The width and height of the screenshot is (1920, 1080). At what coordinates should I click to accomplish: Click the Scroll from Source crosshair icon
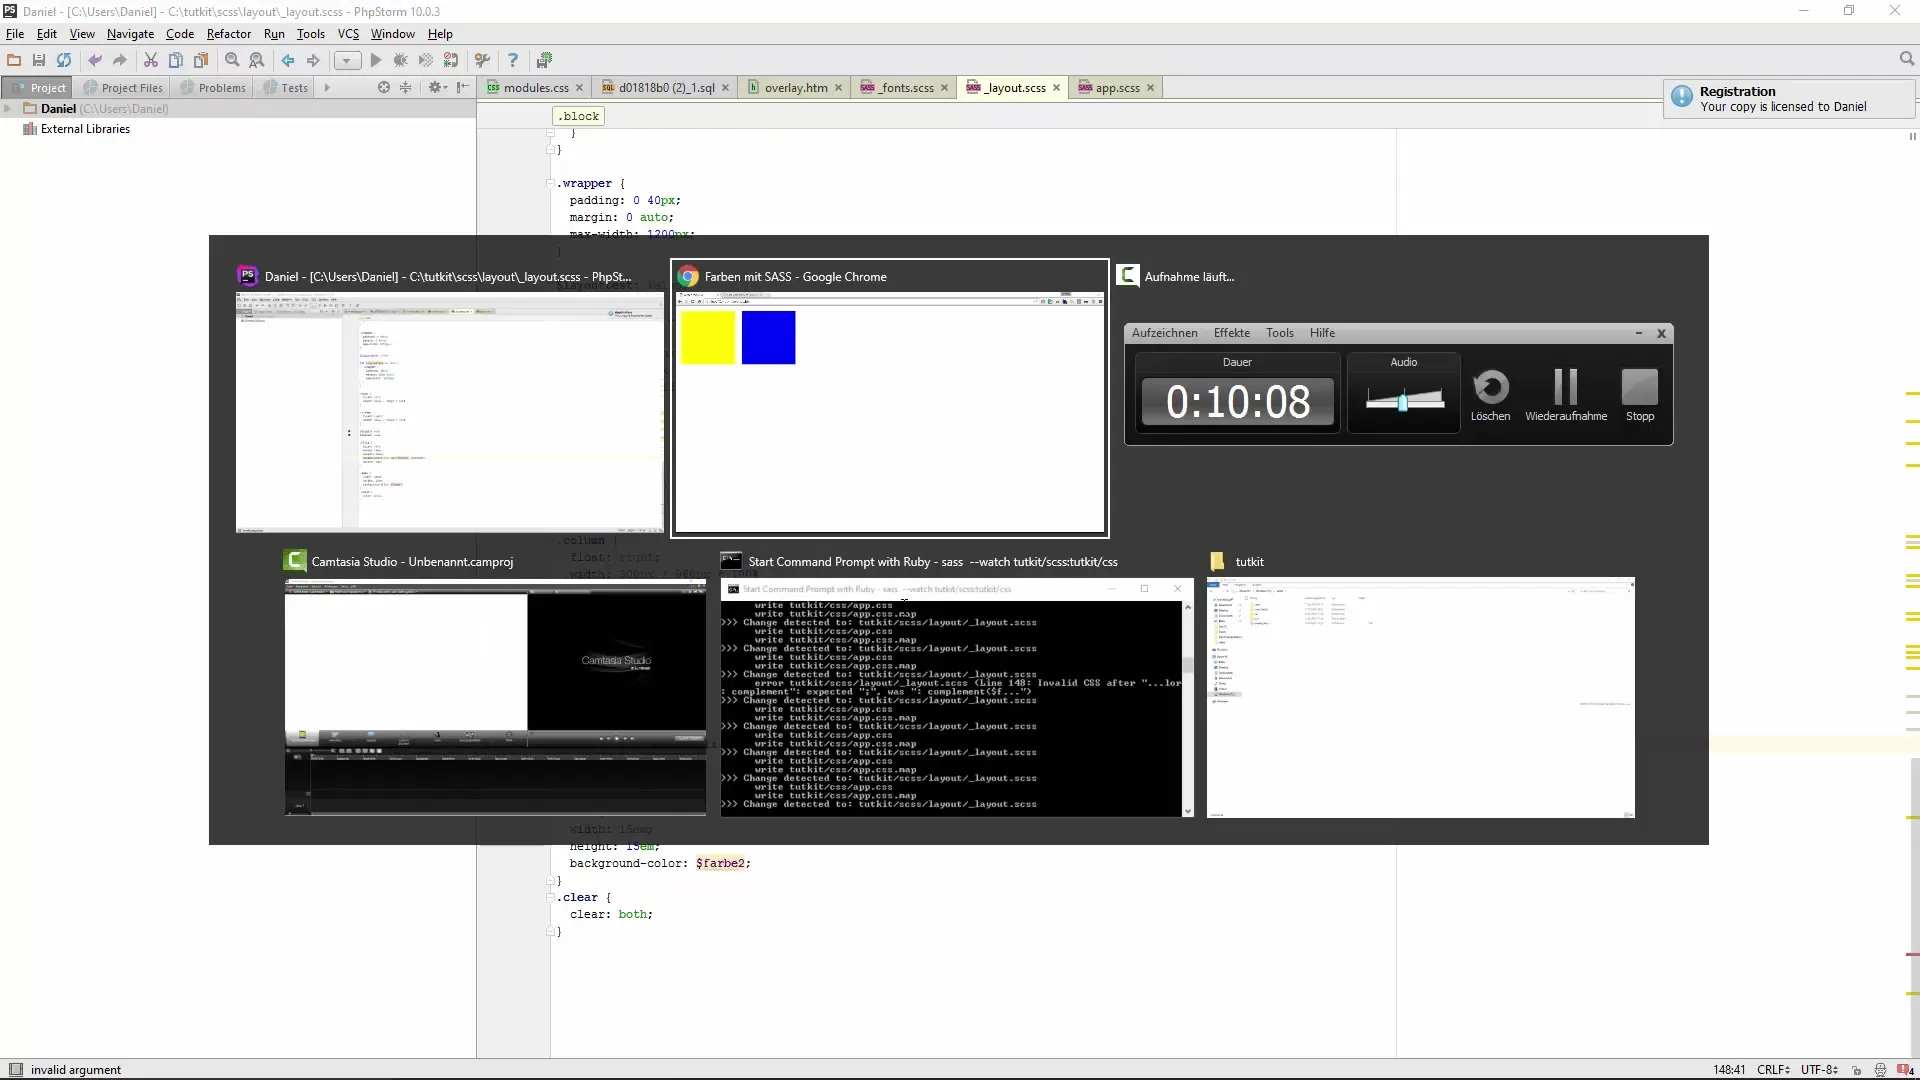[x=384, y=88]
